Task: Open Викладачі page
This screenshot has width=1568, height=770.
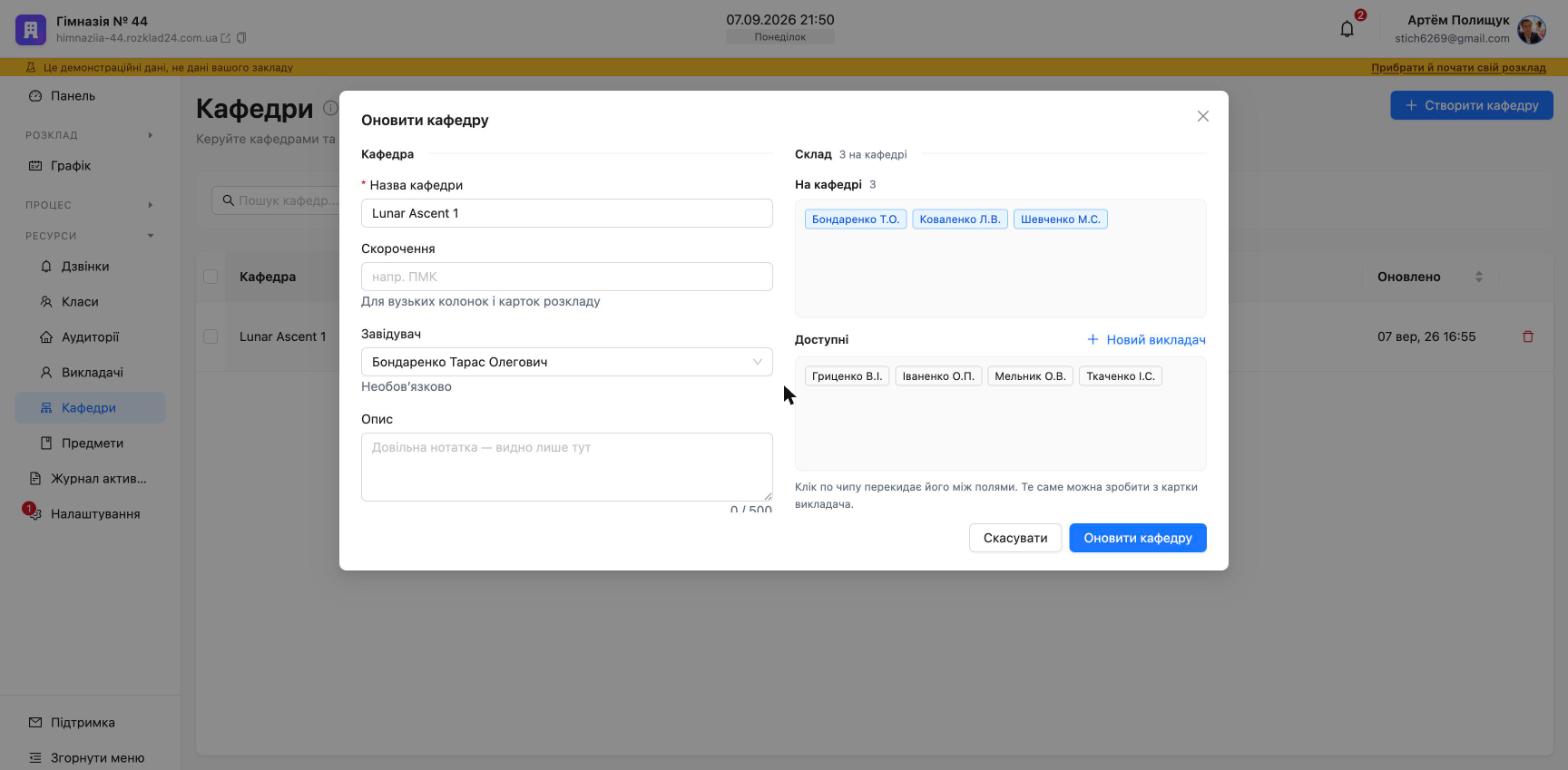Action: 90,373
